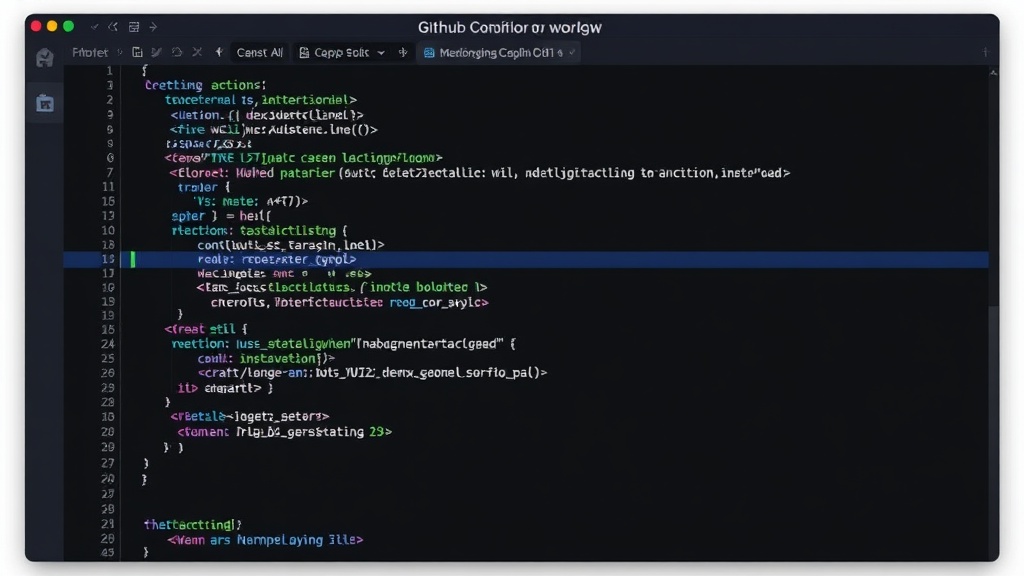Screen dimensions: 1024x576
Task: Click the sparkle icon before Canst All
Action: pyautogui.click(x=219, y=52)
